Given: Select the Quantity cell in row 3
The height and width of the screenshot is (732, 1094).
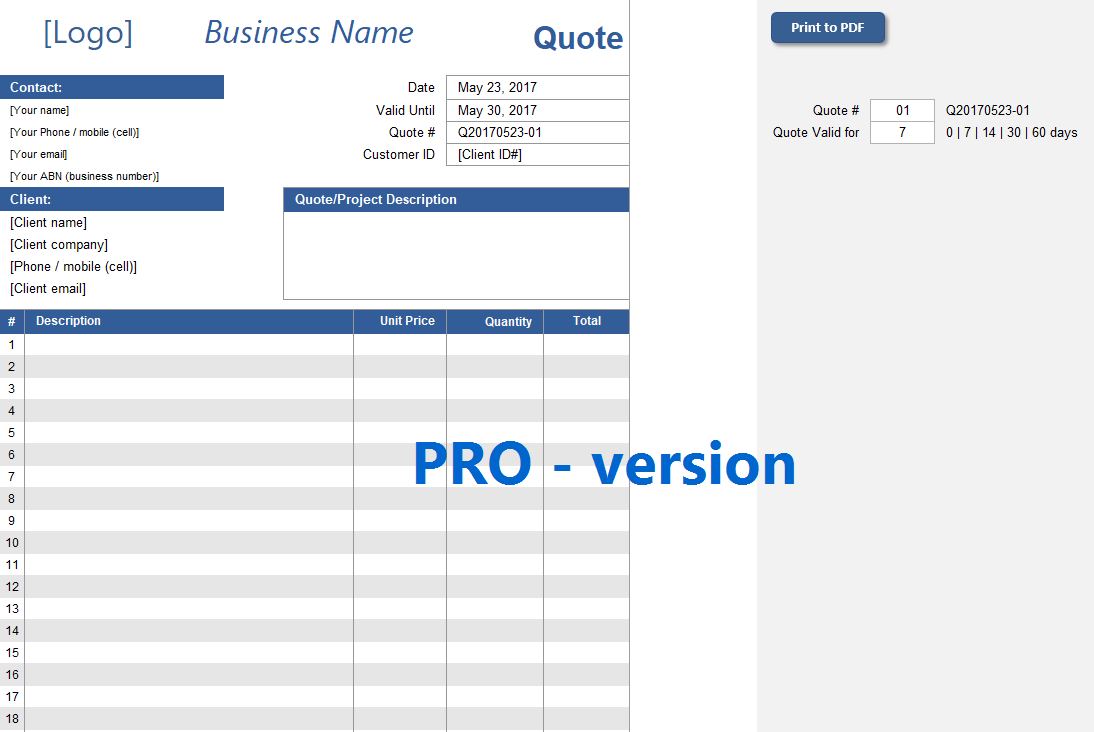Looking at the screenshot, I should [x=495, y=389].
